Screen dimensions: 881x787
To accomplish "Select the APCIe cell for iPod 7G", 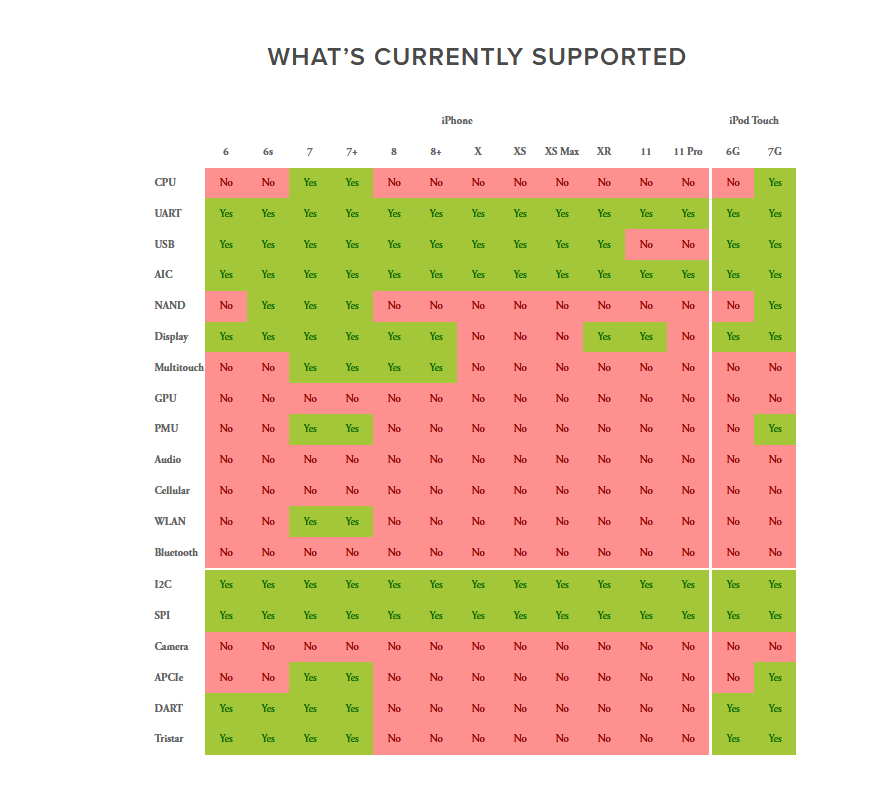I will [x=775, y=677].
